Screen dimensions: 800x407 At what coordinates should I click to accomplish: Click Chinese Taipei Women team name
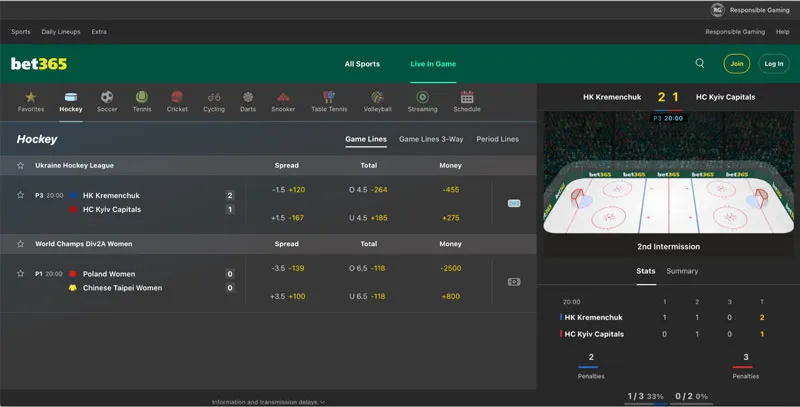point(122,288)
